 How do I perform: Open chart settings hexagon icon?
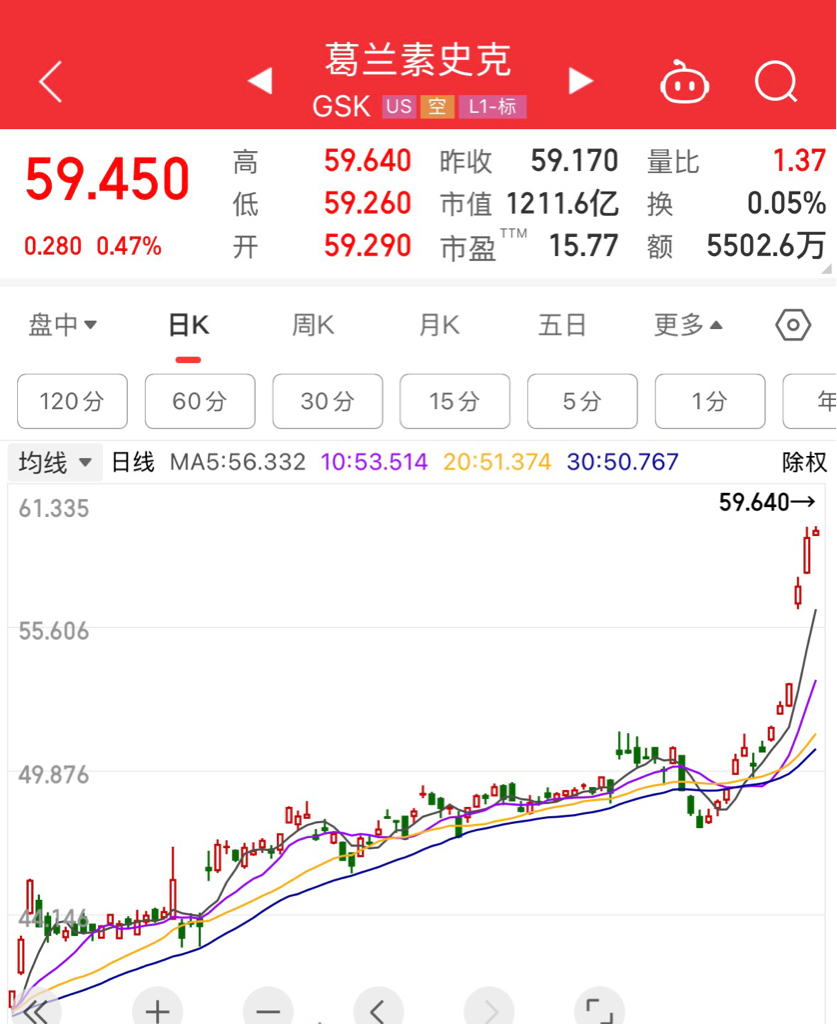(793, 325)
